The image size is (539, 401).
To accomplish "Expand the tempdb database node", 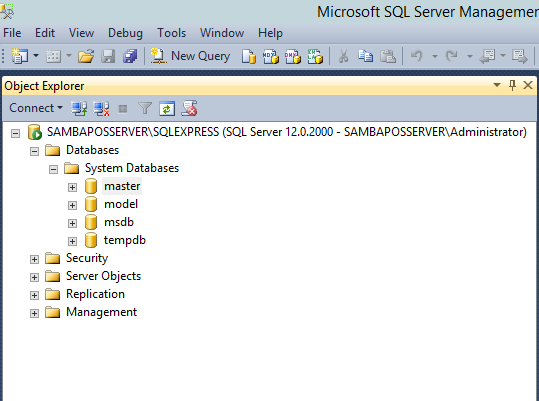I will [72, 242].
